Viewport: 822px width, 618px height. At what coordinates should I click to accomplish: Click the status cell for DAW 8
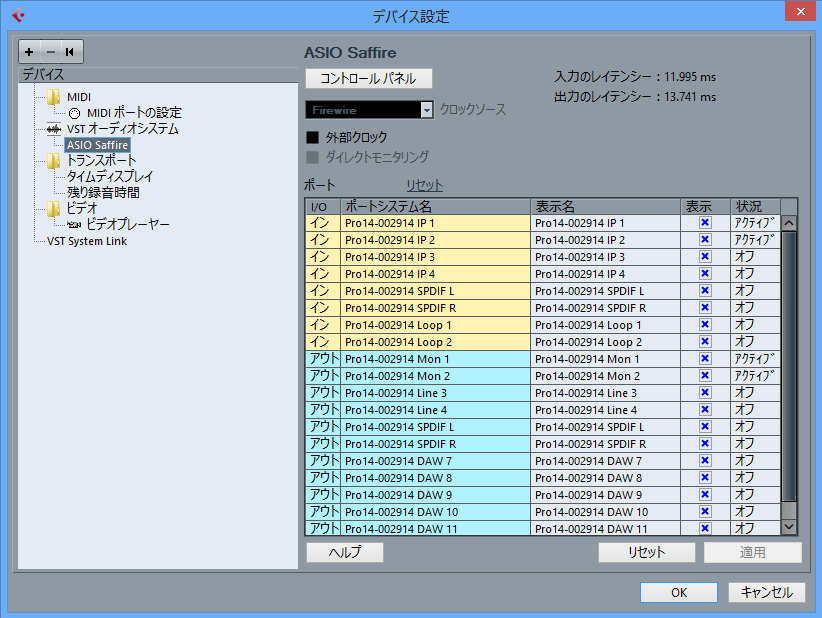[755, 478]
